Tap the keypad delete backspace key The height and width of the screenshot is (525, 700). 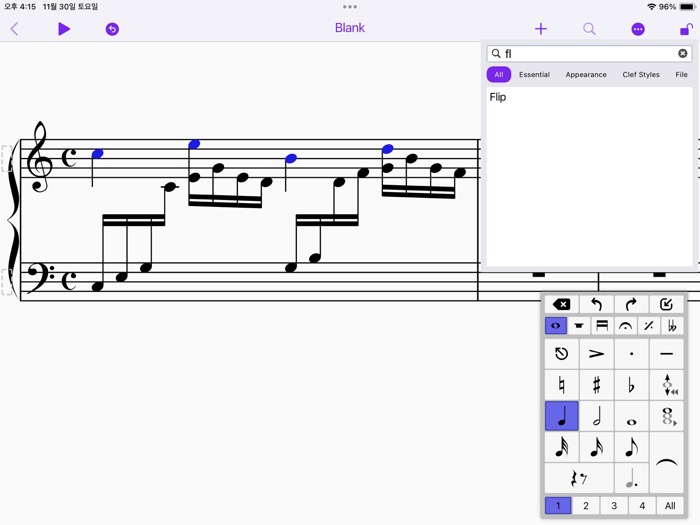[x=562, y=304]
